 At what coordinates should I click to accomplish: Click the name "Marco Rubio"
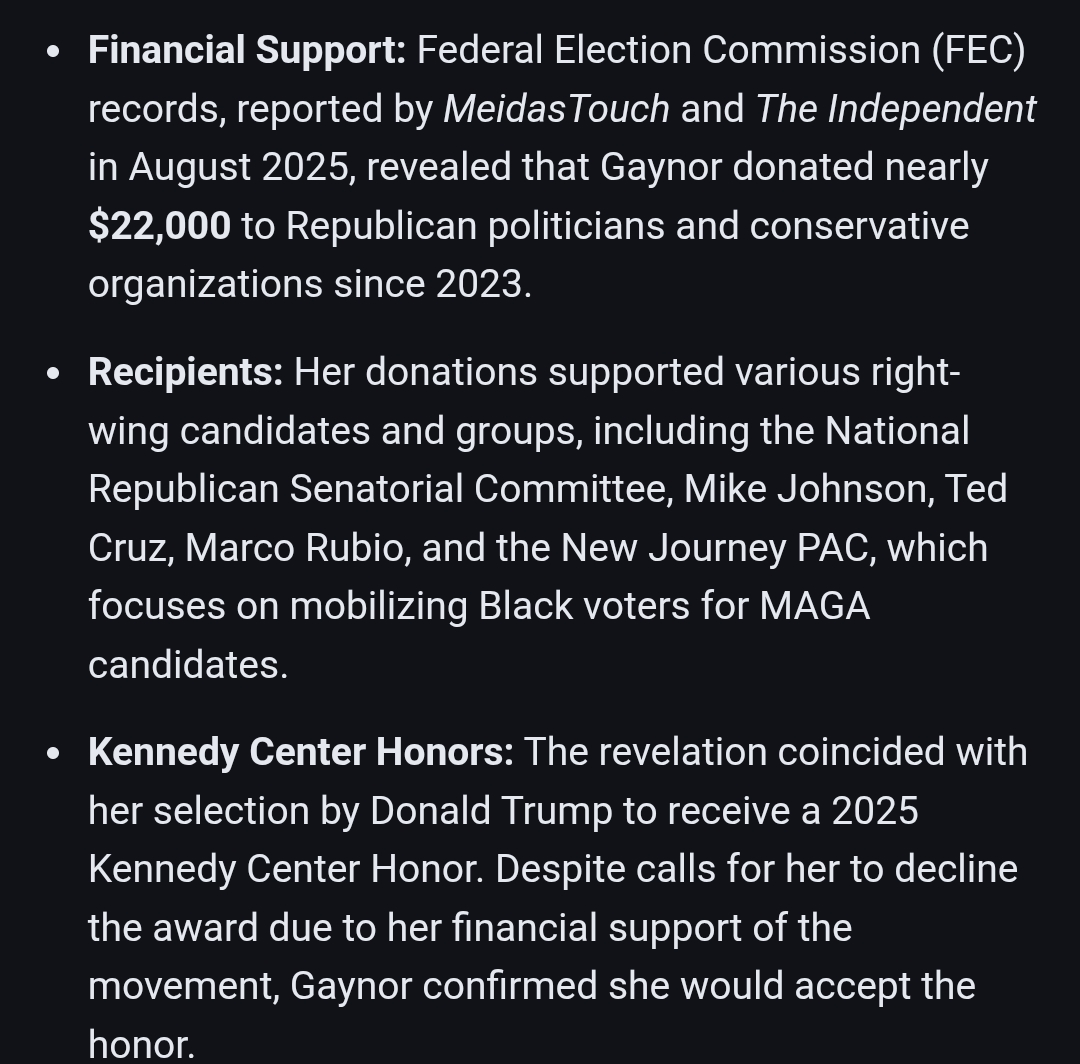coord(297,548)
